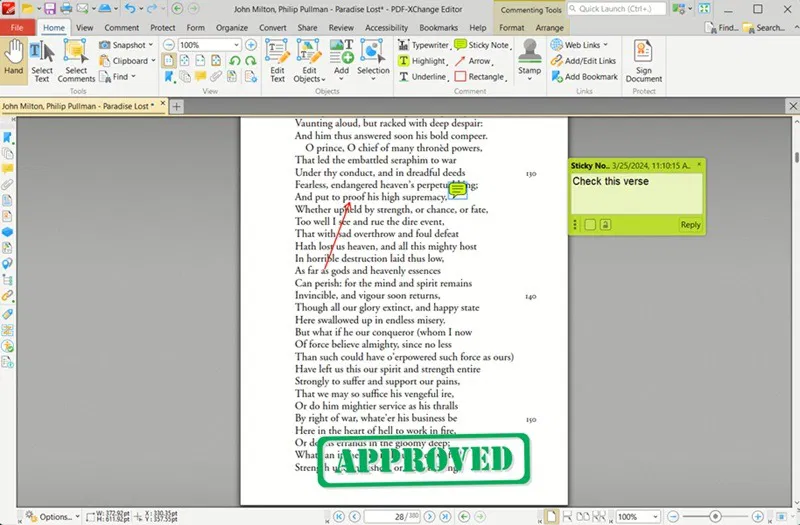This screenshot has width=800, height=525.
Task: Choose the Stamp tool
Action: pyautogui.click(x=530, y=59)
